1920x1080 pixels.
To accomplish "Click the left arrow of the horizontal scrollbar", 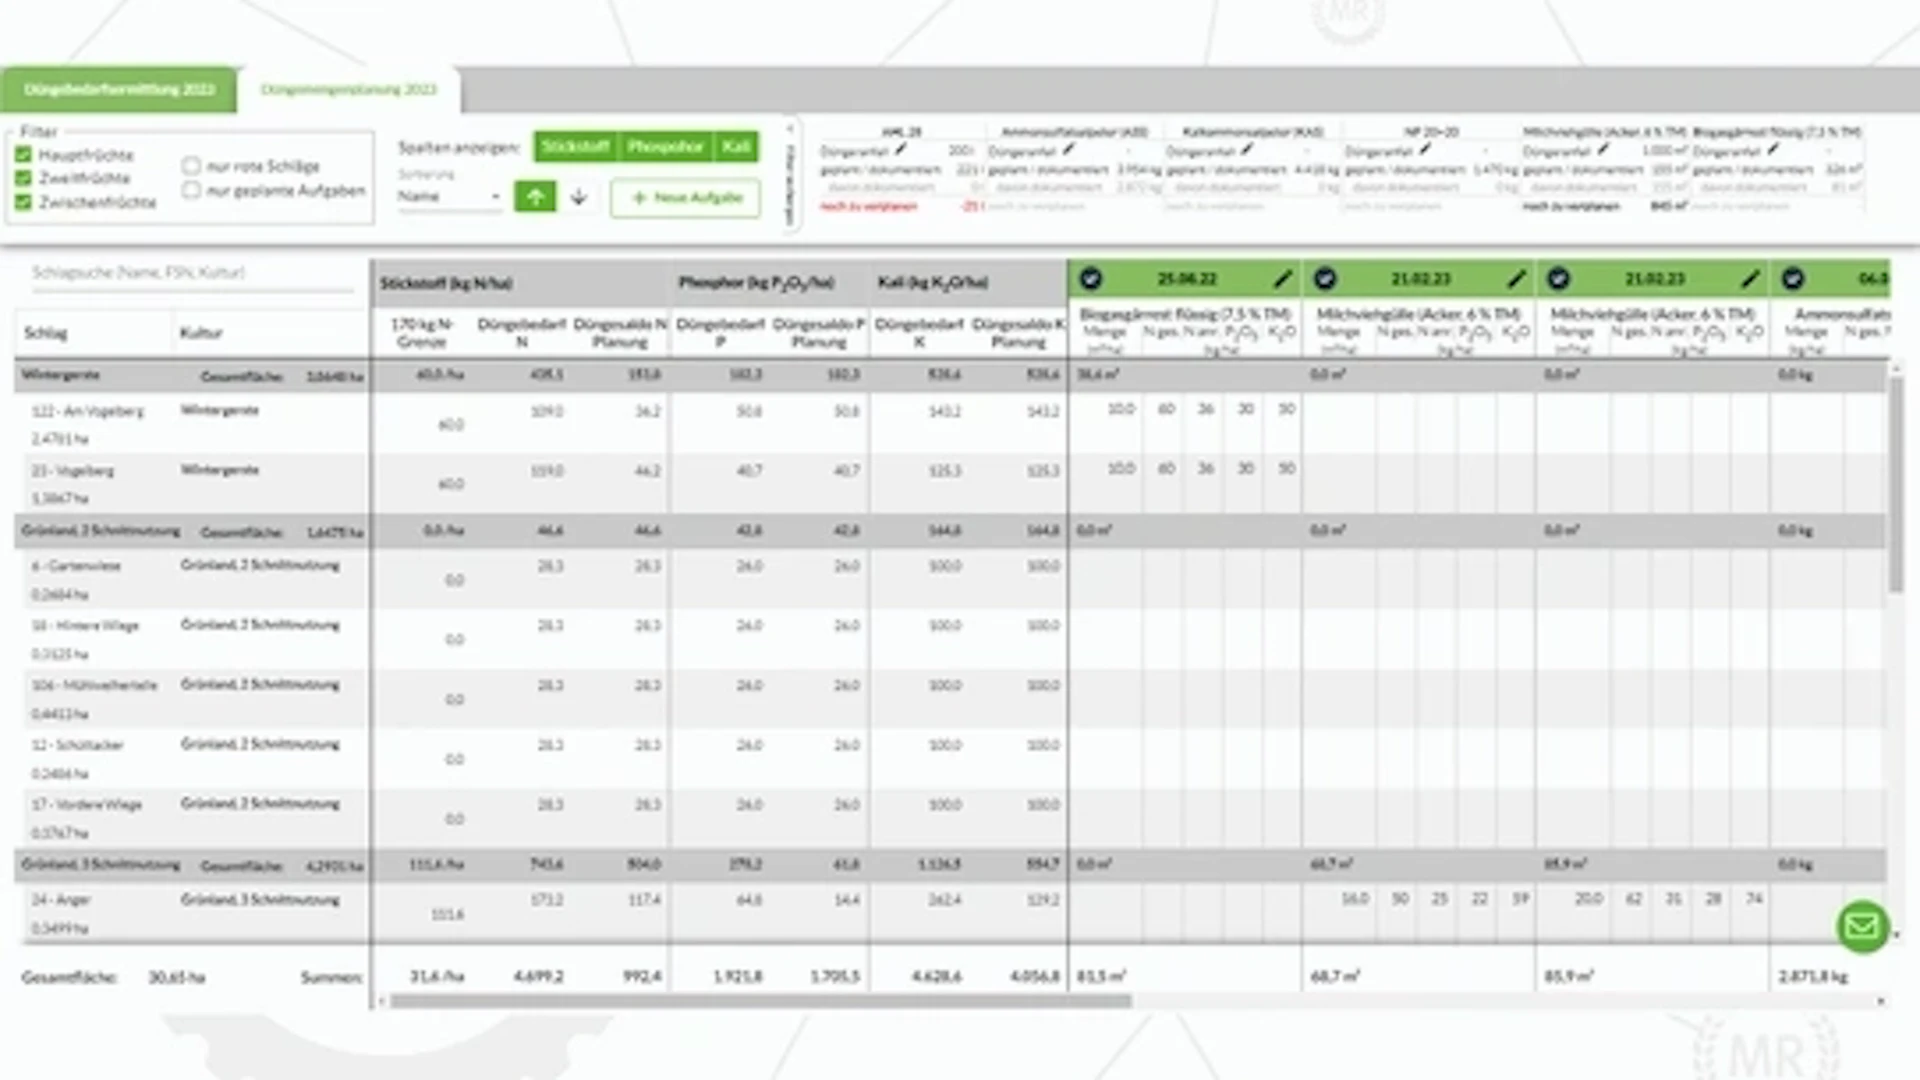I will [x=381, y=1001].
